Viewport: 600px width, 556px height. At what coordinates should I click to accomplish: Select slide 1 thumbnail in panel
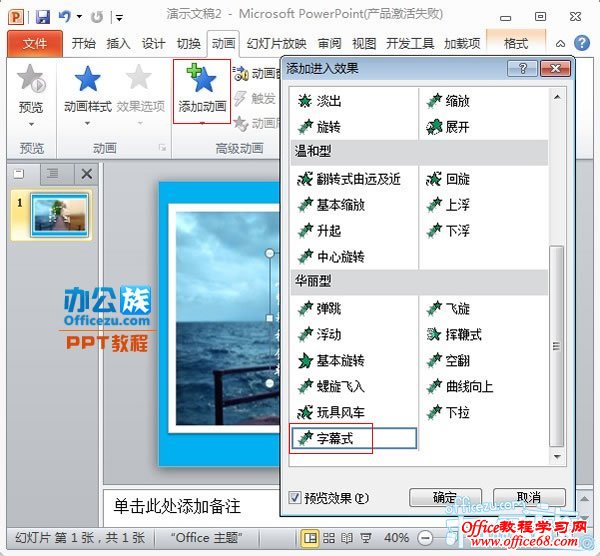click(60, 215)
